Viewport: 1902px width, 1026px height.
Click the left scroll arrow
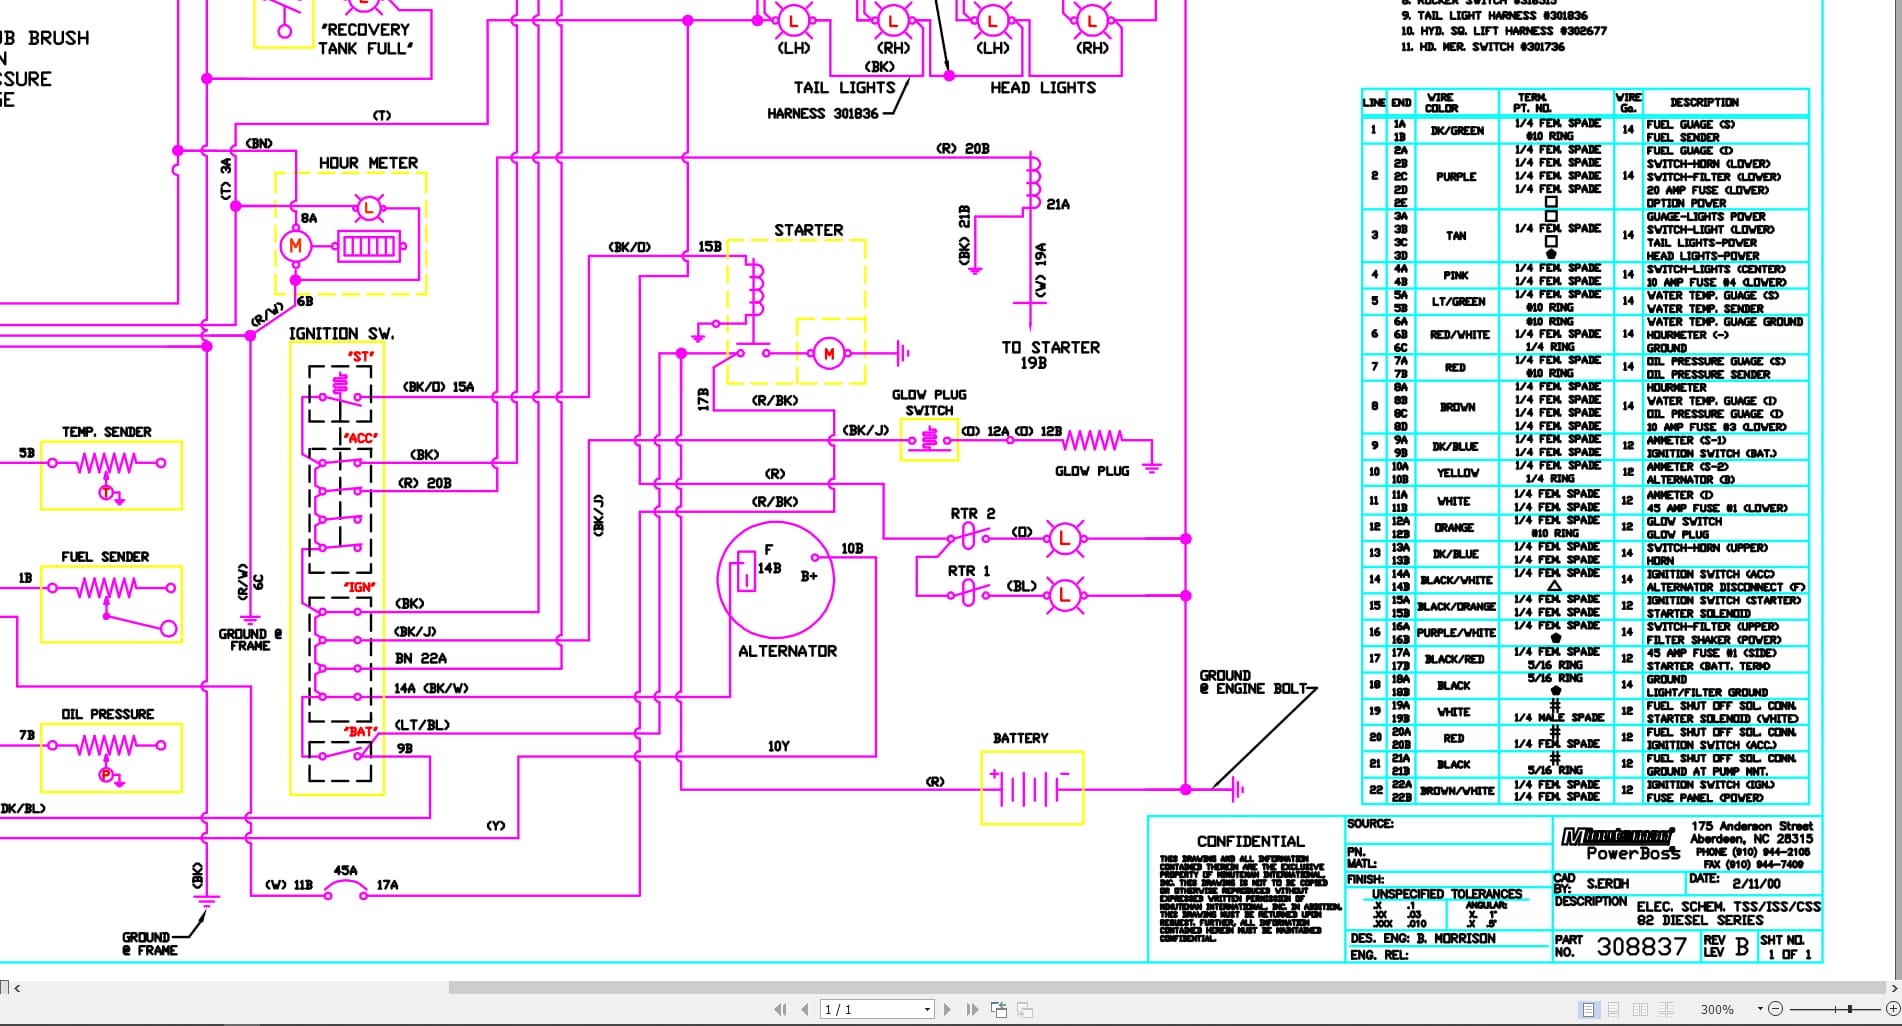(19, 987)
